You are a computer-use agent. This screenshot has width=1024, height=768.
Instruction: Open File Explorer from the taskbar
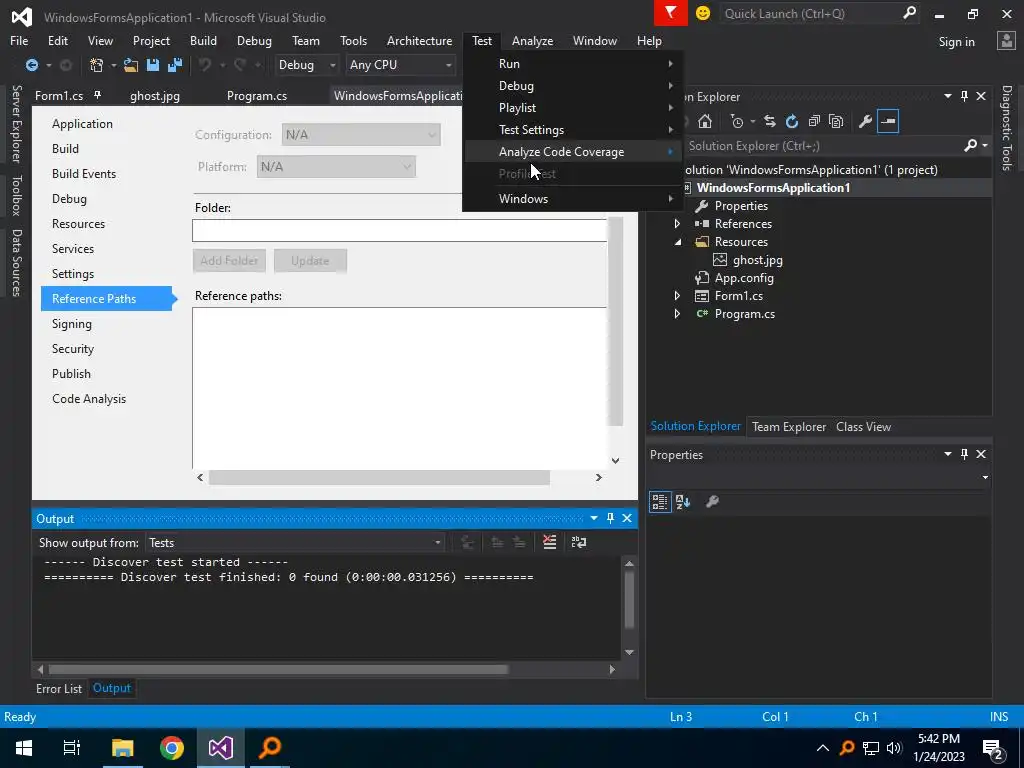point(123,748)
